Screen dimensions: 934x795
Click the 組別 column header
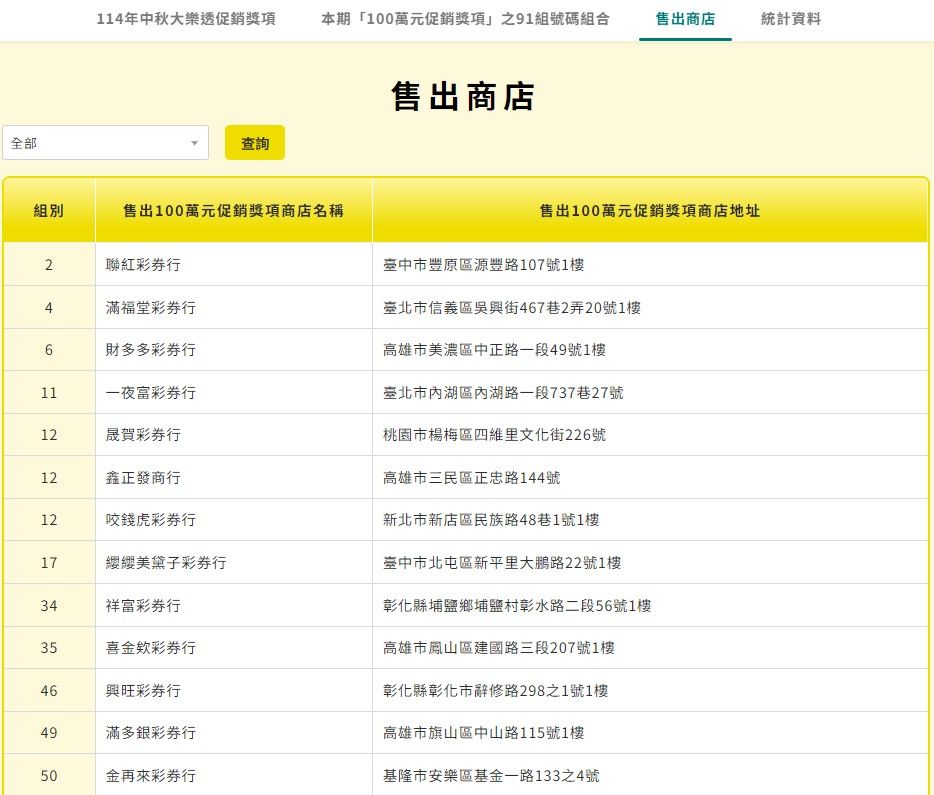[49, 211]
